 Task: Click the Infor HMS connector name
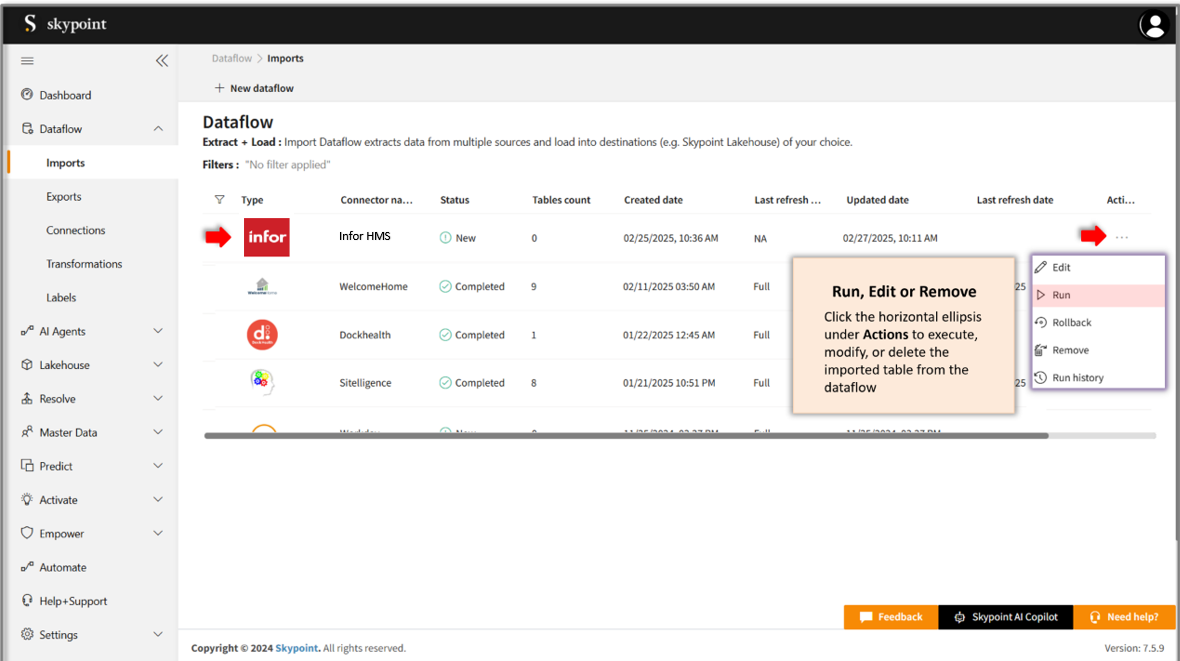(x=364, y=236)
